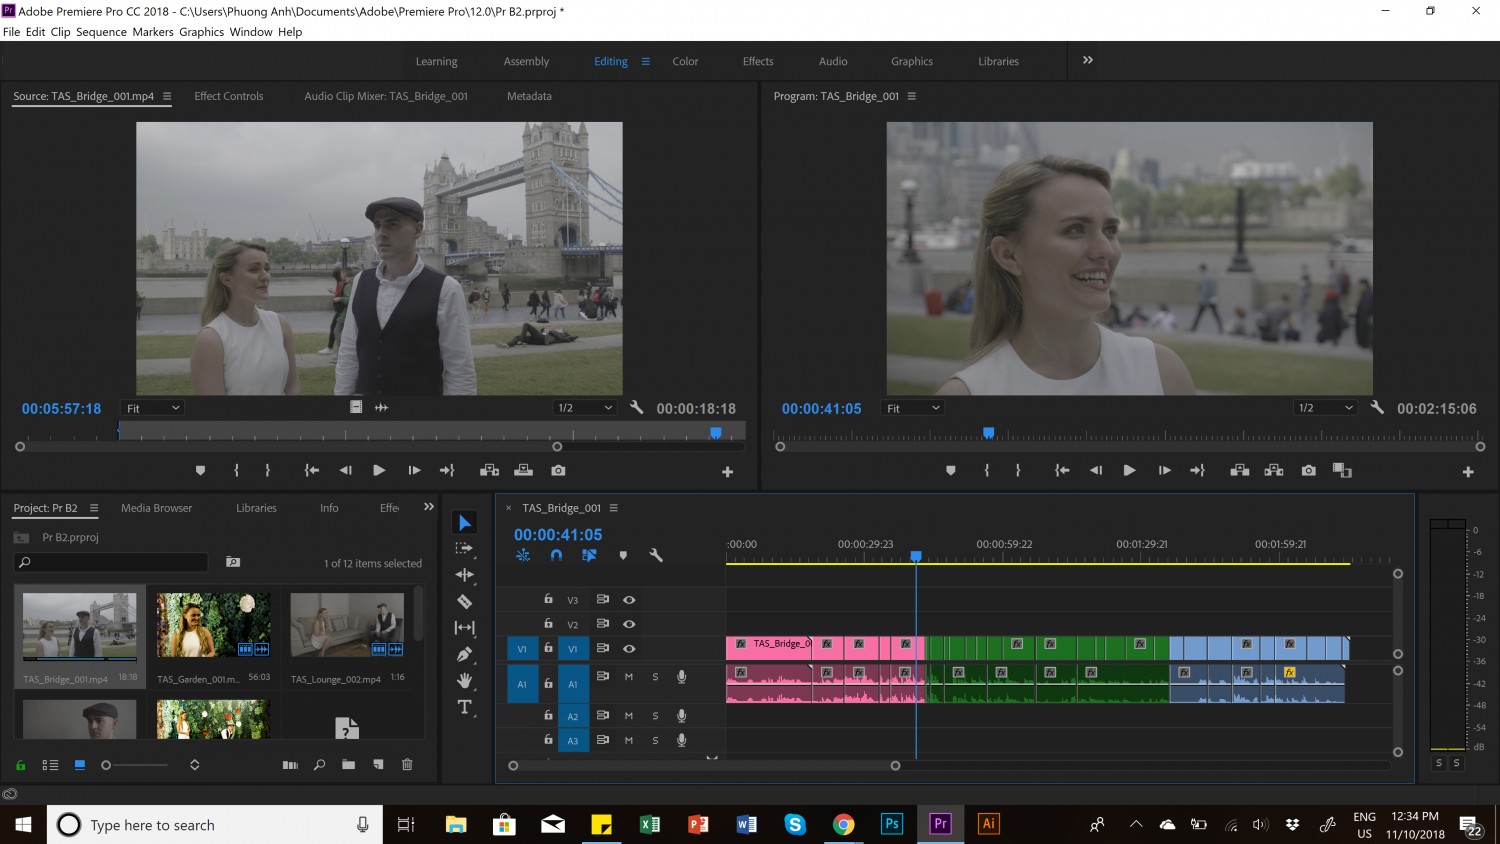Click Add Marker icon in timeline header

tap(623, 555)
